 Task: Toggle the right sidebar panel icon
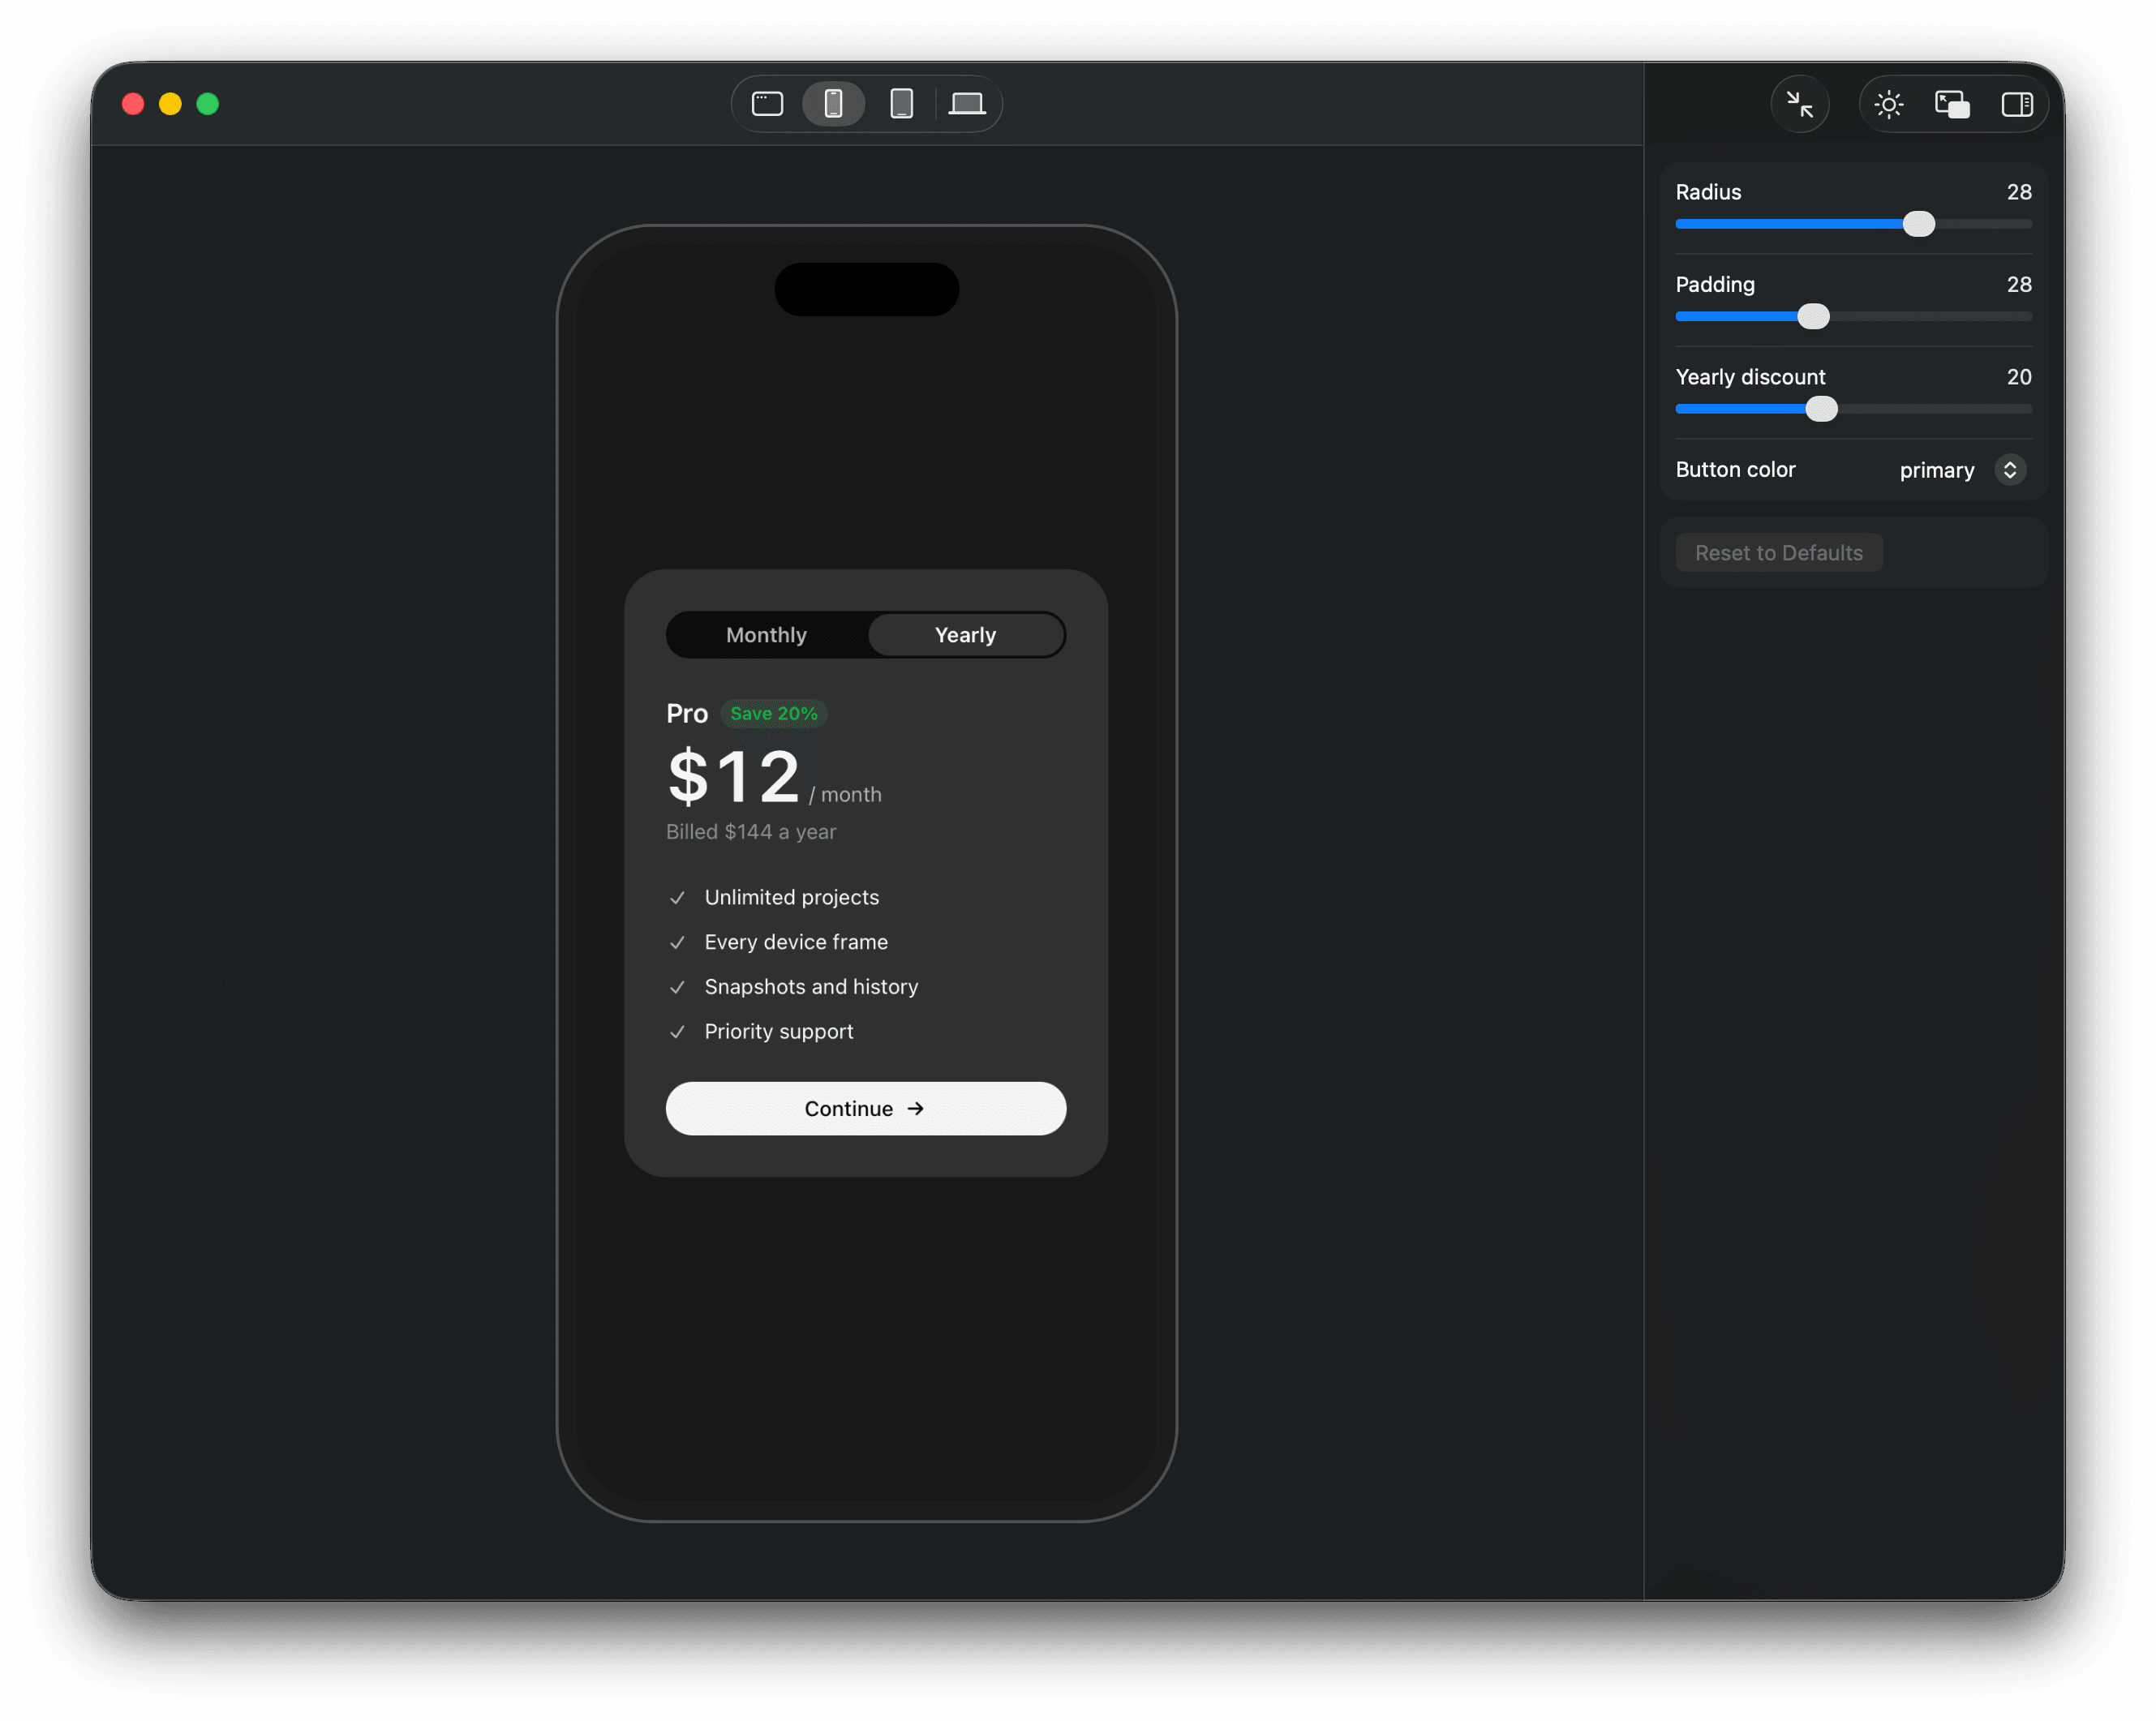pyautogui.click(x=2017, y=104)
